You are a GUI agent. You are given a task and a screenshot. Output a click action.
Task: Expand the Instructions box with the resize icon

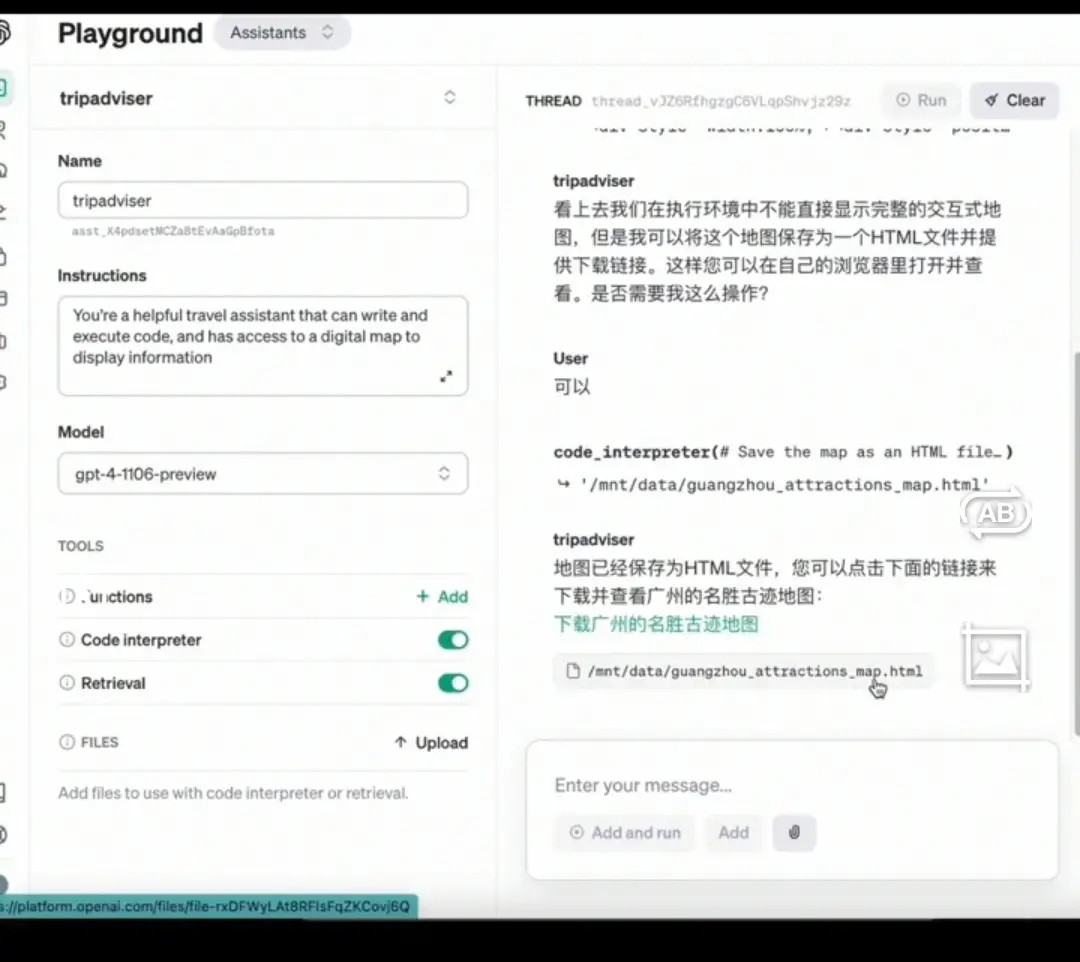point(446,377)
